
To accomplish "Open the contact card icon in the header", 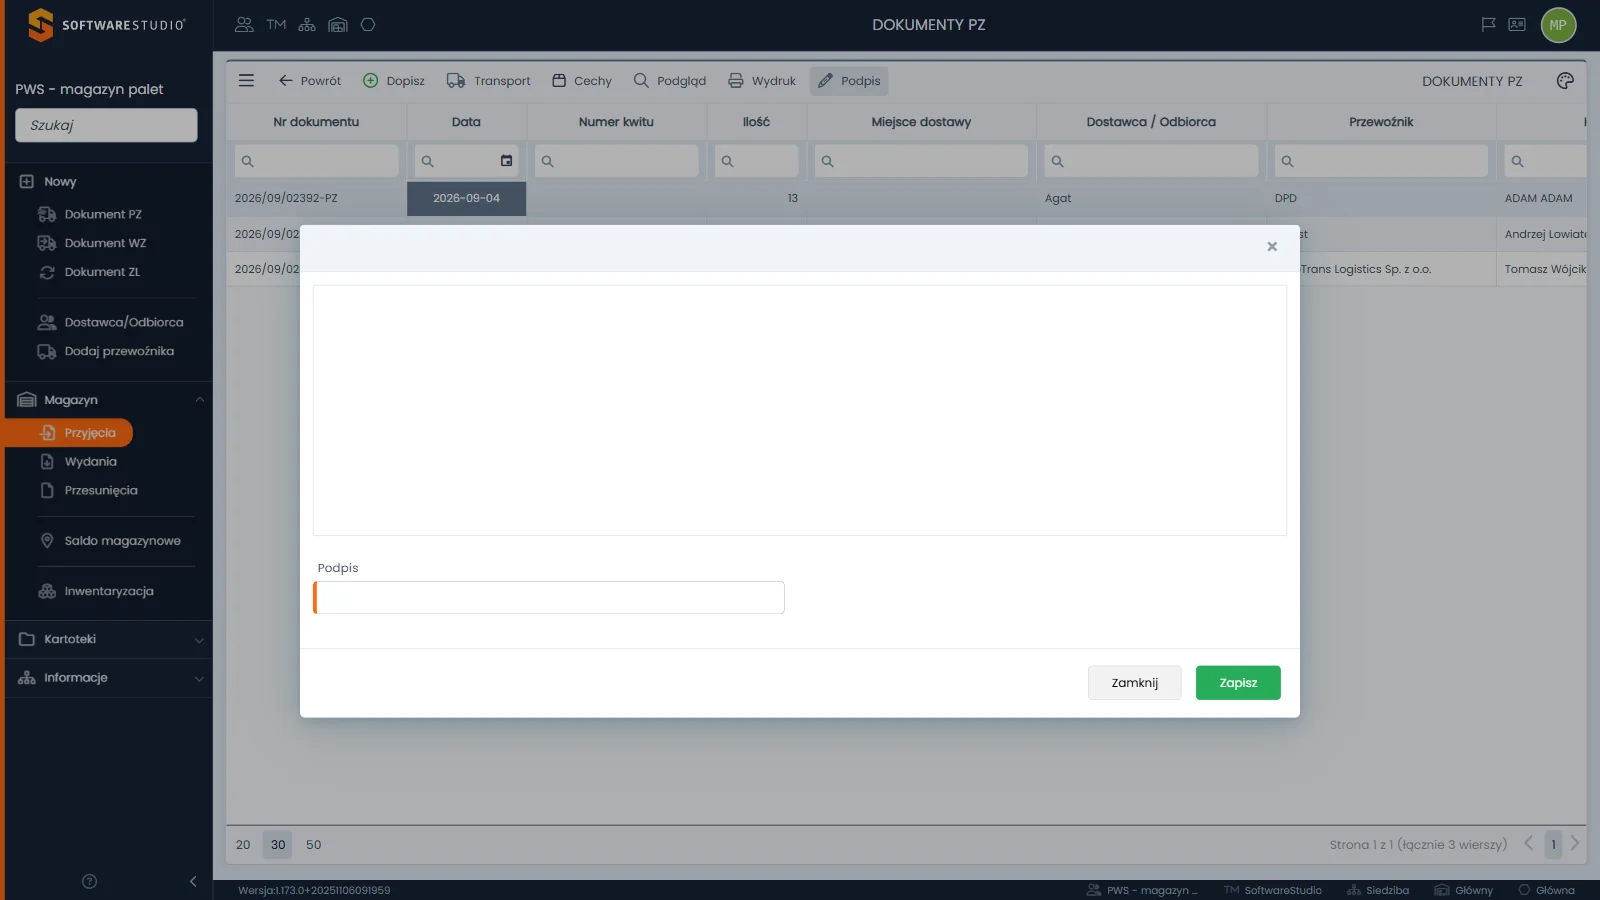I will coord(1517,24).
